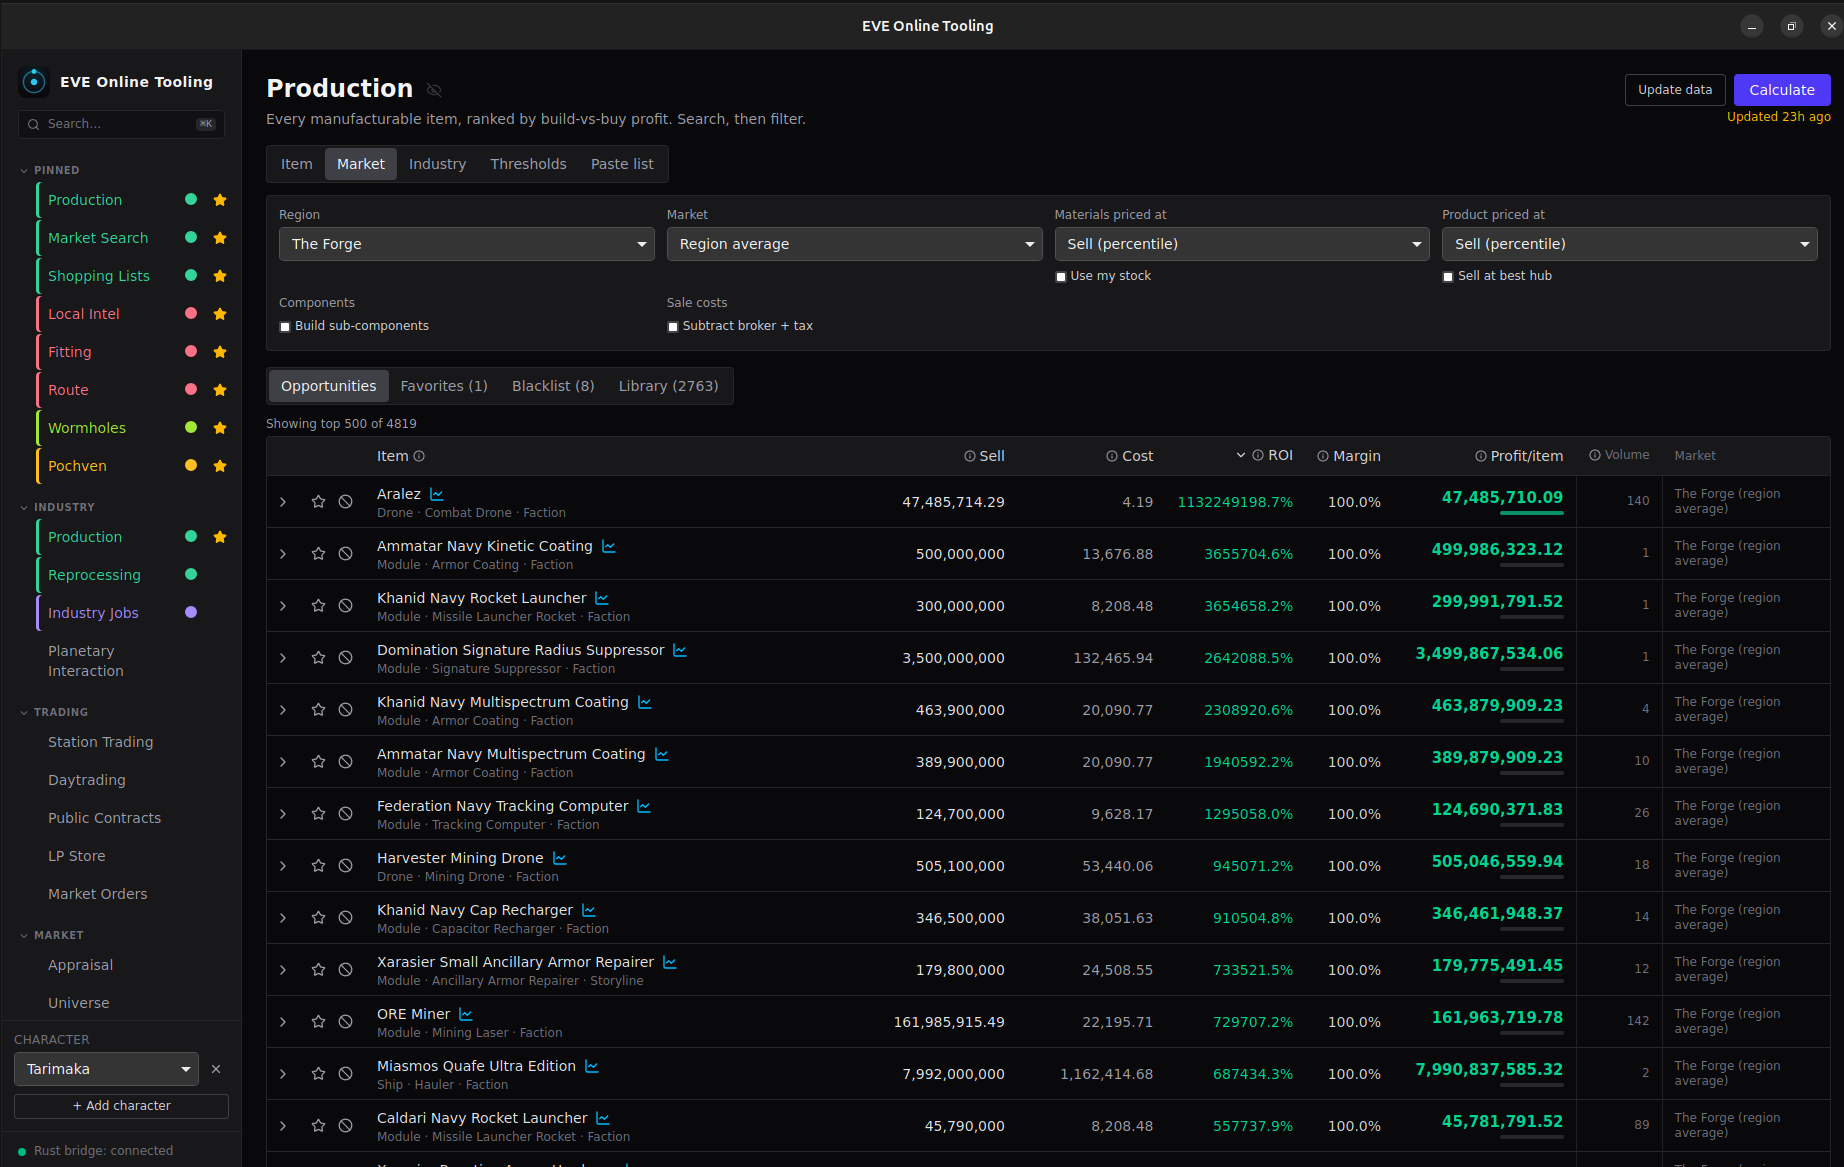Open the Blacklist (8) tab
The width and height of the screenshot is (1844, 1167).
[553, 386]
